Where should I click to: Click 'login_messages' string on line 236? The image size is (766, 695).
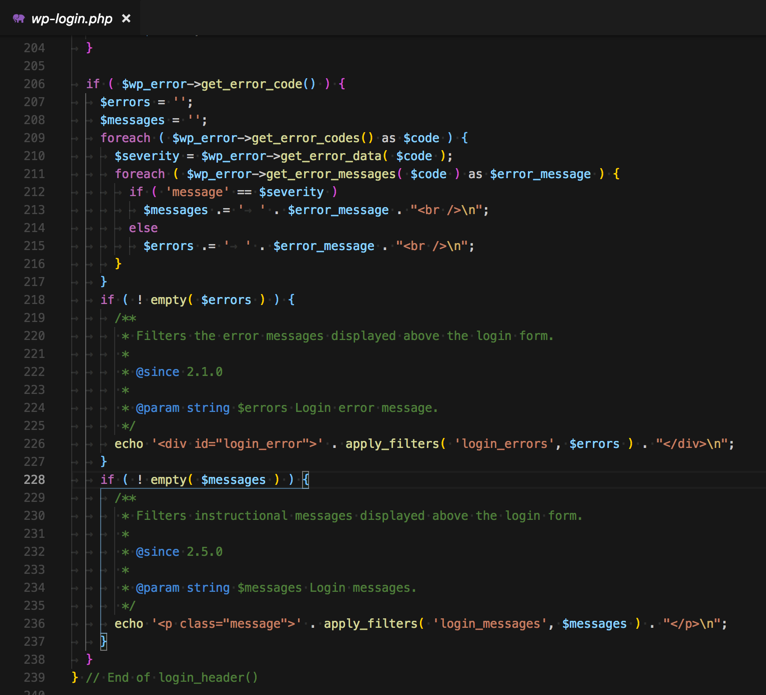pyautogui.click(x=490, y=624)
